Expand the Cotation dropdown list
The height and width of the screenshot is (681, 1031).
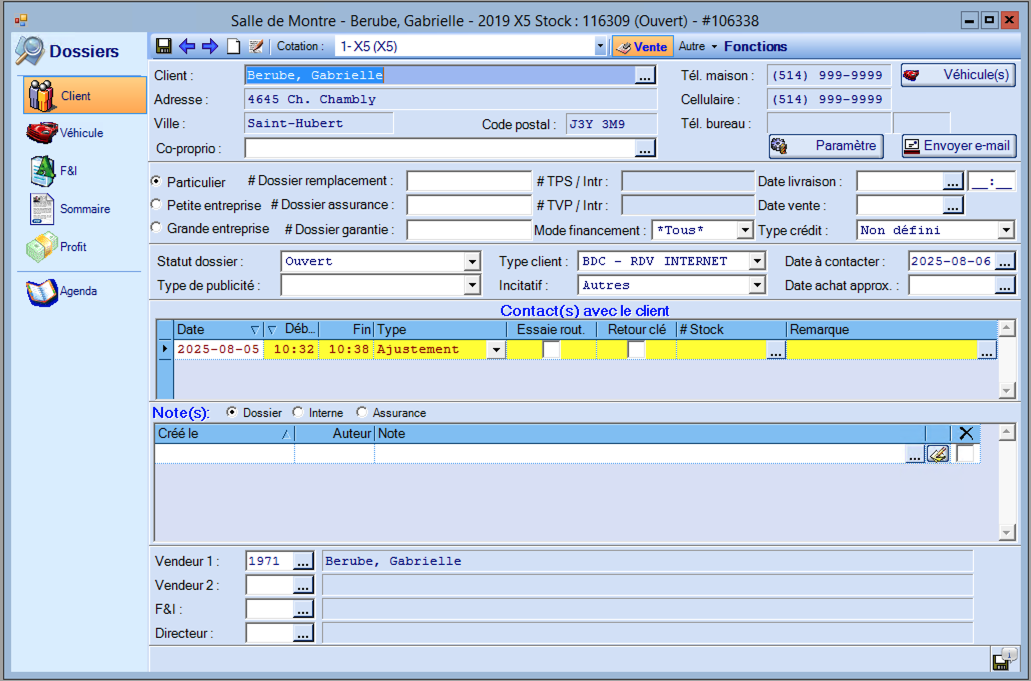[x=600, y=47]
